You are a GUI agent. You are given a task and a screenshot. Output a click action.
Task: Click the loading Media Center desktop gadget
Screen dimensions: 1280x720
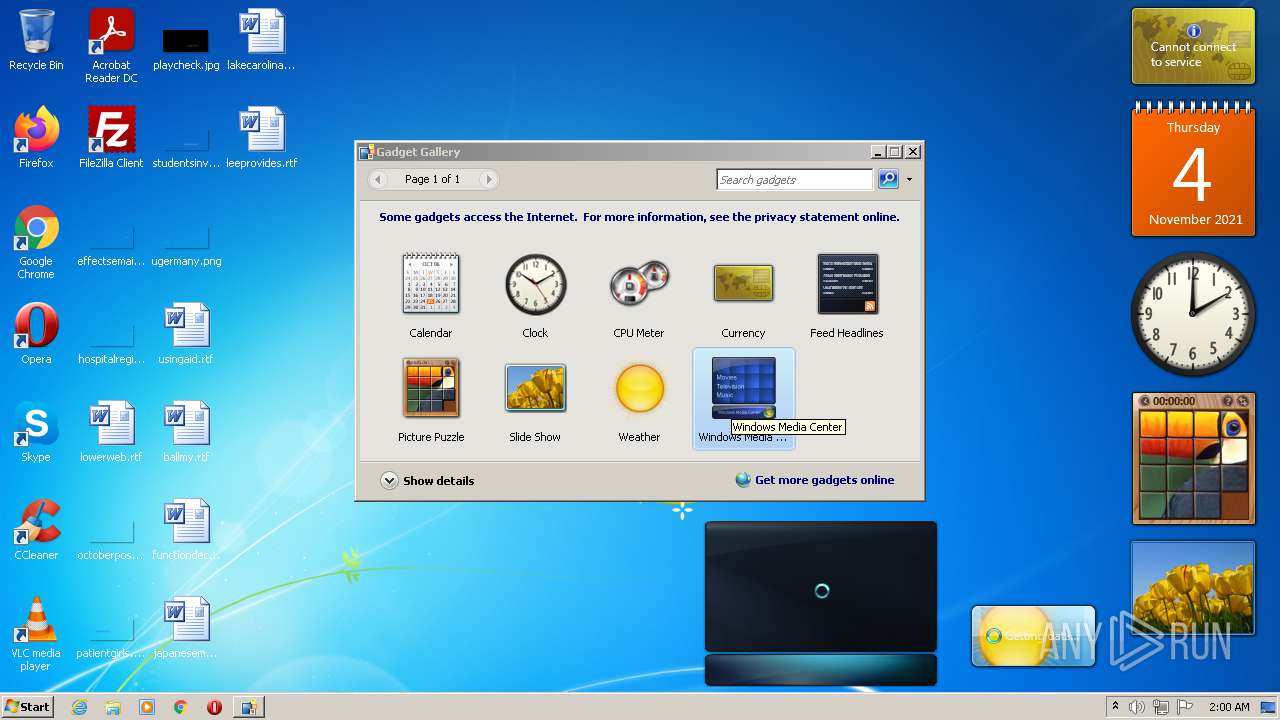pyautogui.click(x=821, y=603)
